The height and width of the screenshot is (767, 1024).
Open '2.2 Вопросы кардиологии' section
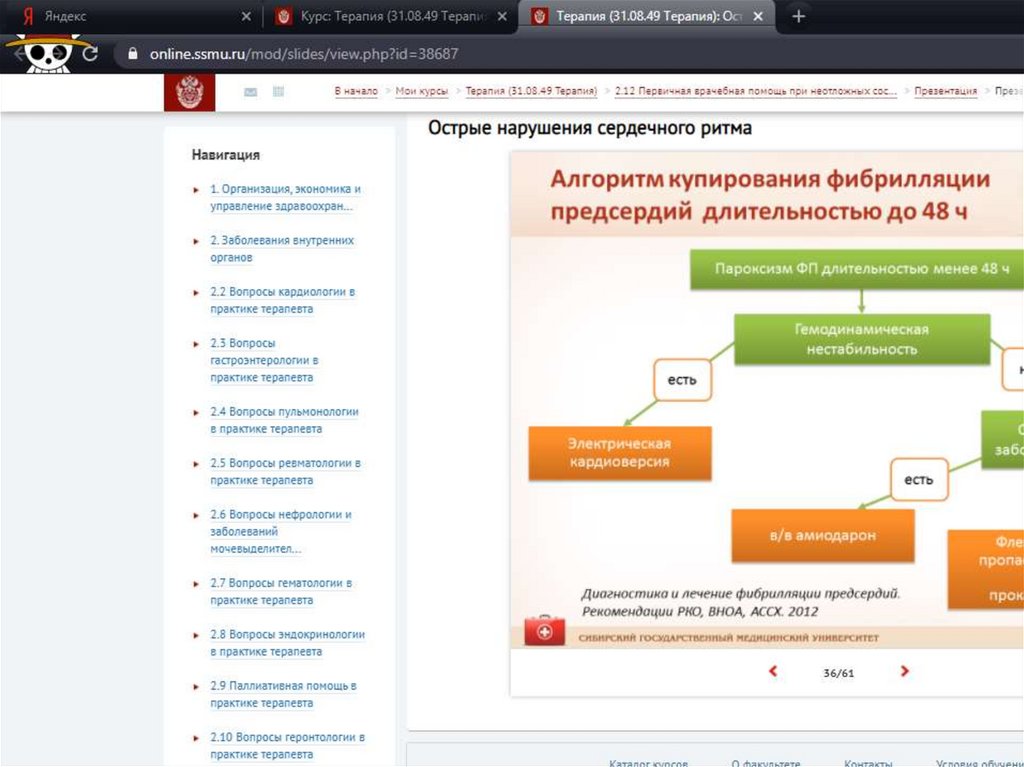click(282, 300)
